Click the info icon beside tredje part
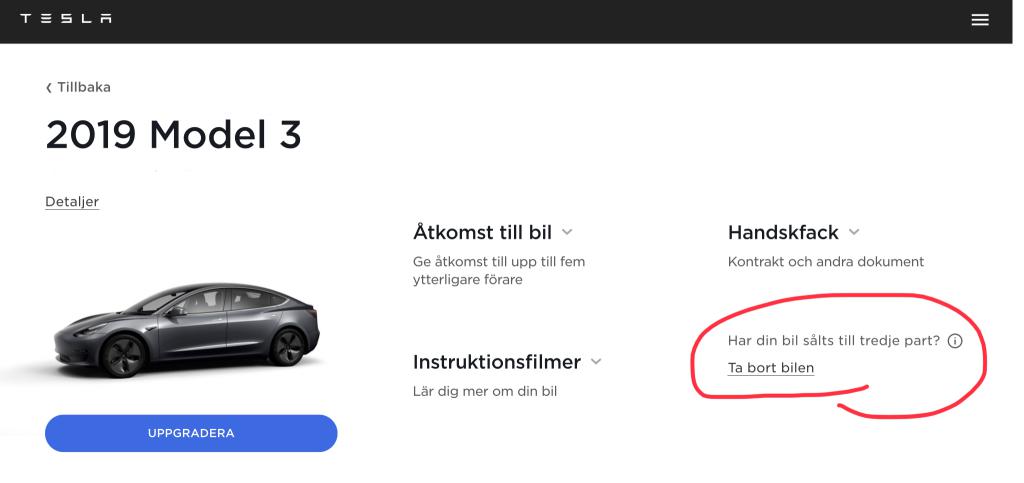The width and height of the screenshot is (1024, 483). pos(955,341)
